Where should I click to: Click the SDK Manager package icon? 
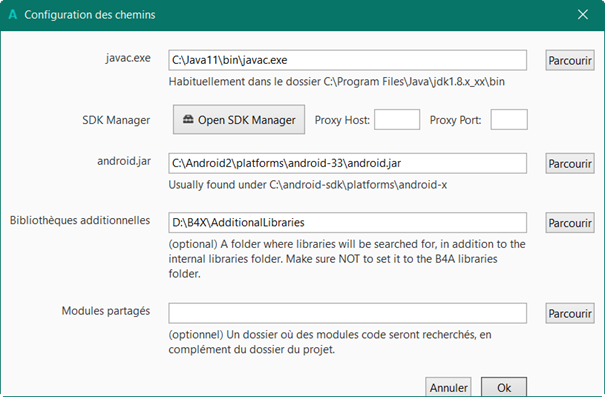(188, 119)
